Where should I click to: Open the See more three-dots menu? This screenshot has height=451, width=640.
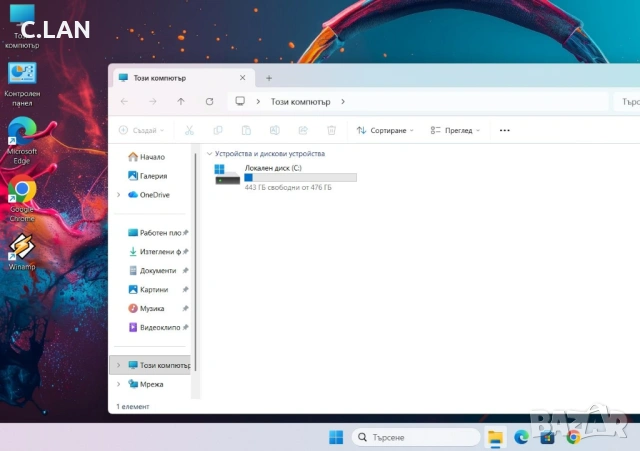tap(504, 130)
